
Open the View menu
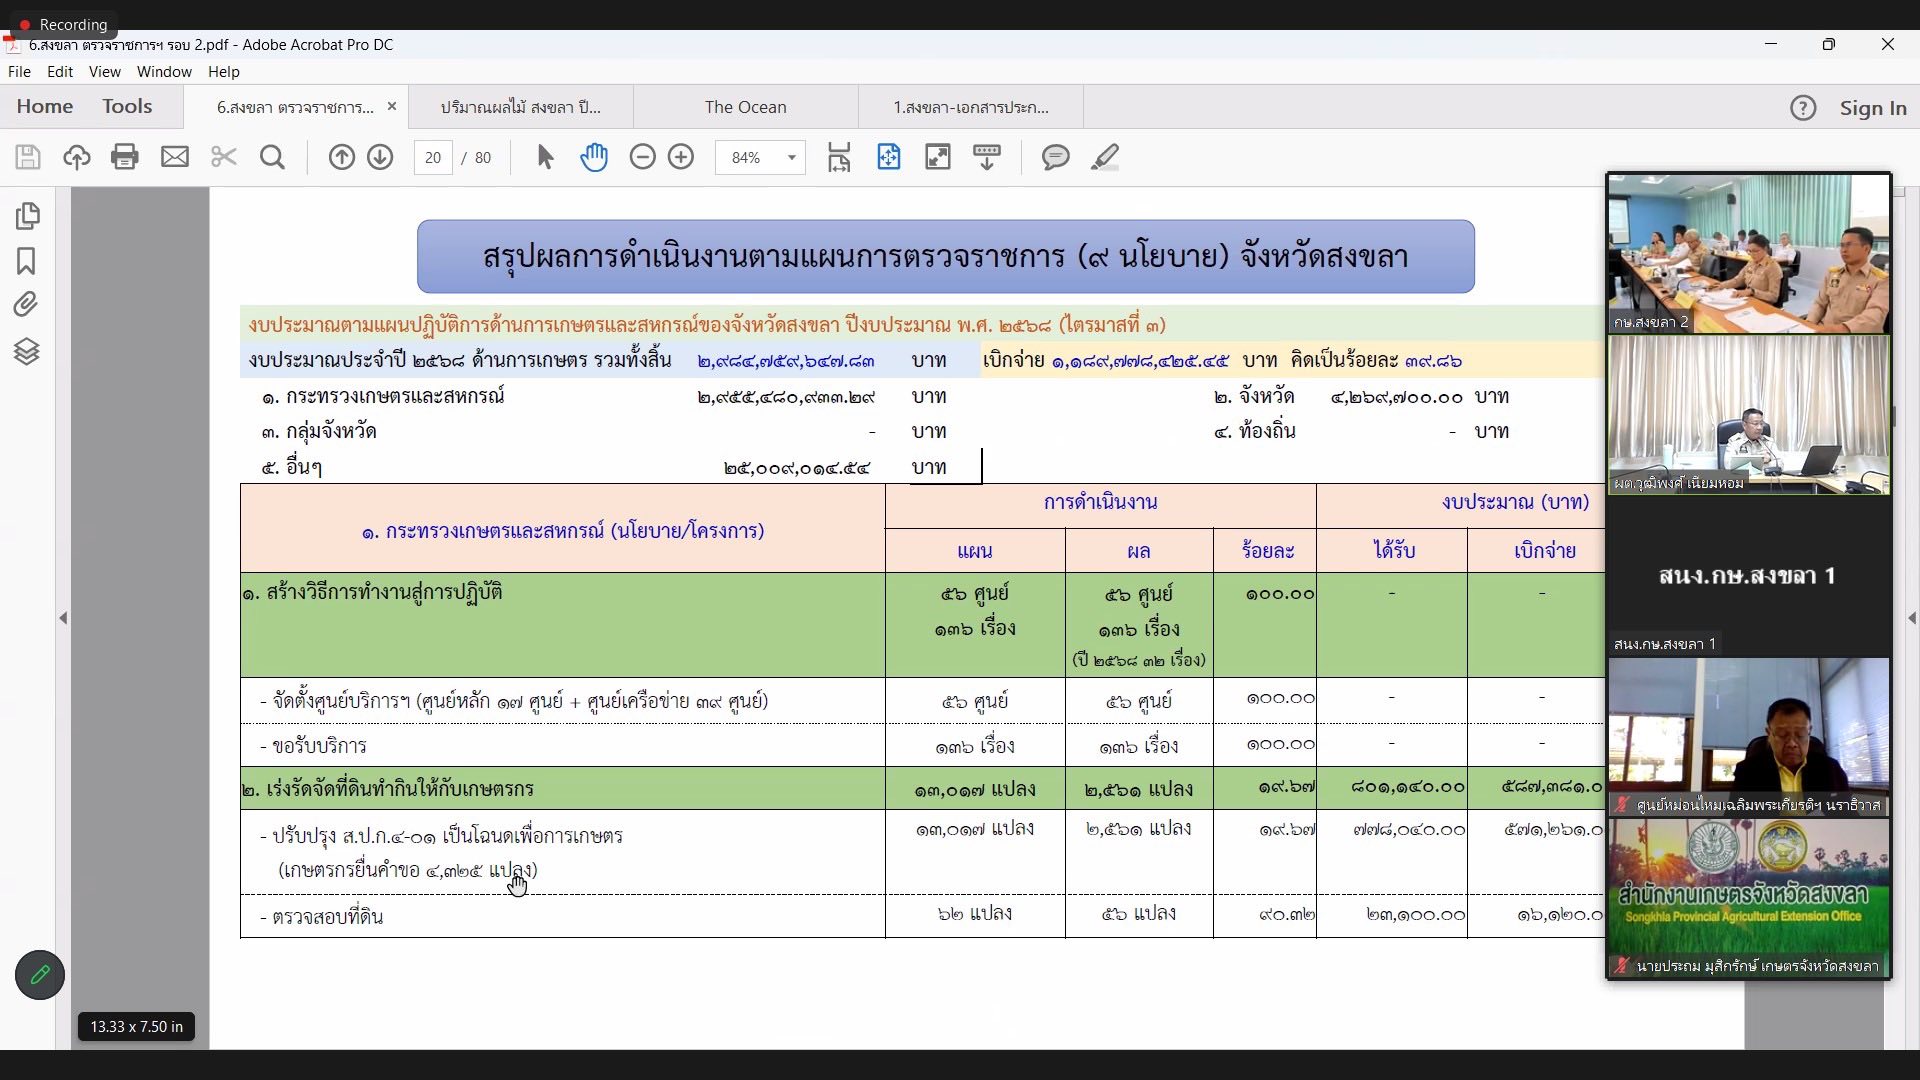tap(104, 72)
